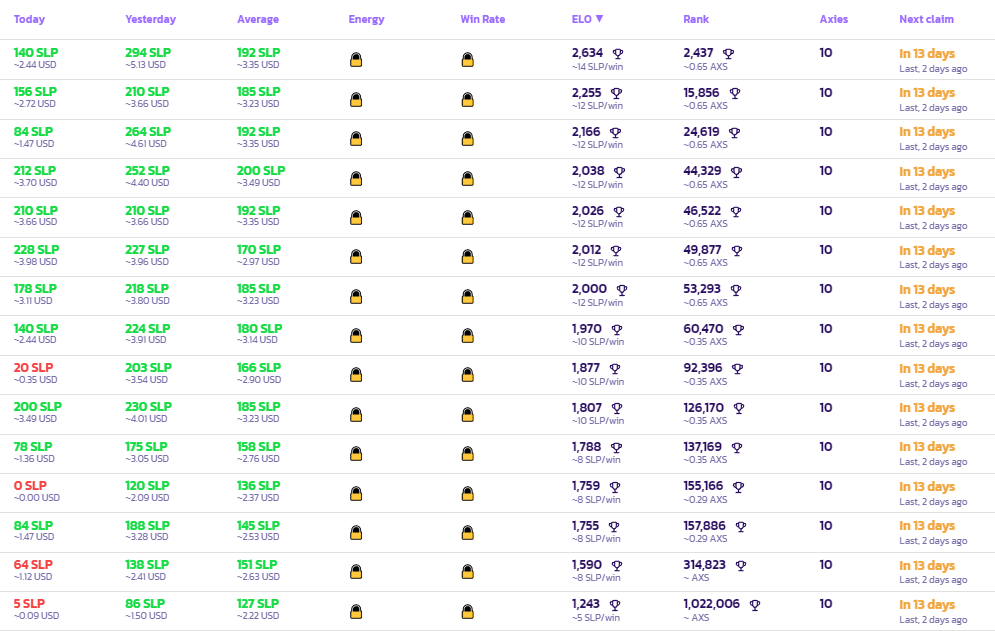Image resolution: width=995 pixels, height=631 pixels.
Task: Select the Win Rate lock in the 1,970 ELO row
Action: pos(468,335)
